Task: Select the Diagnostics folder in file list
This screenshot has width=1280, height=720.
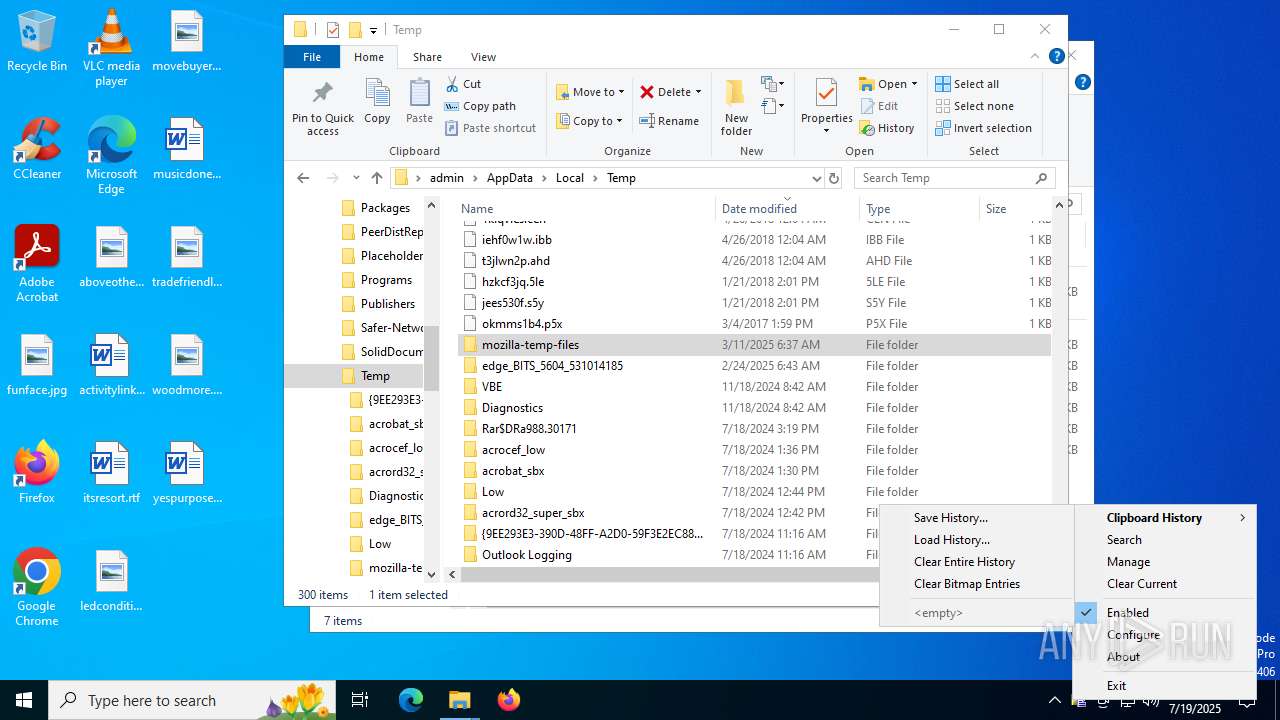Action: [755, 408]
